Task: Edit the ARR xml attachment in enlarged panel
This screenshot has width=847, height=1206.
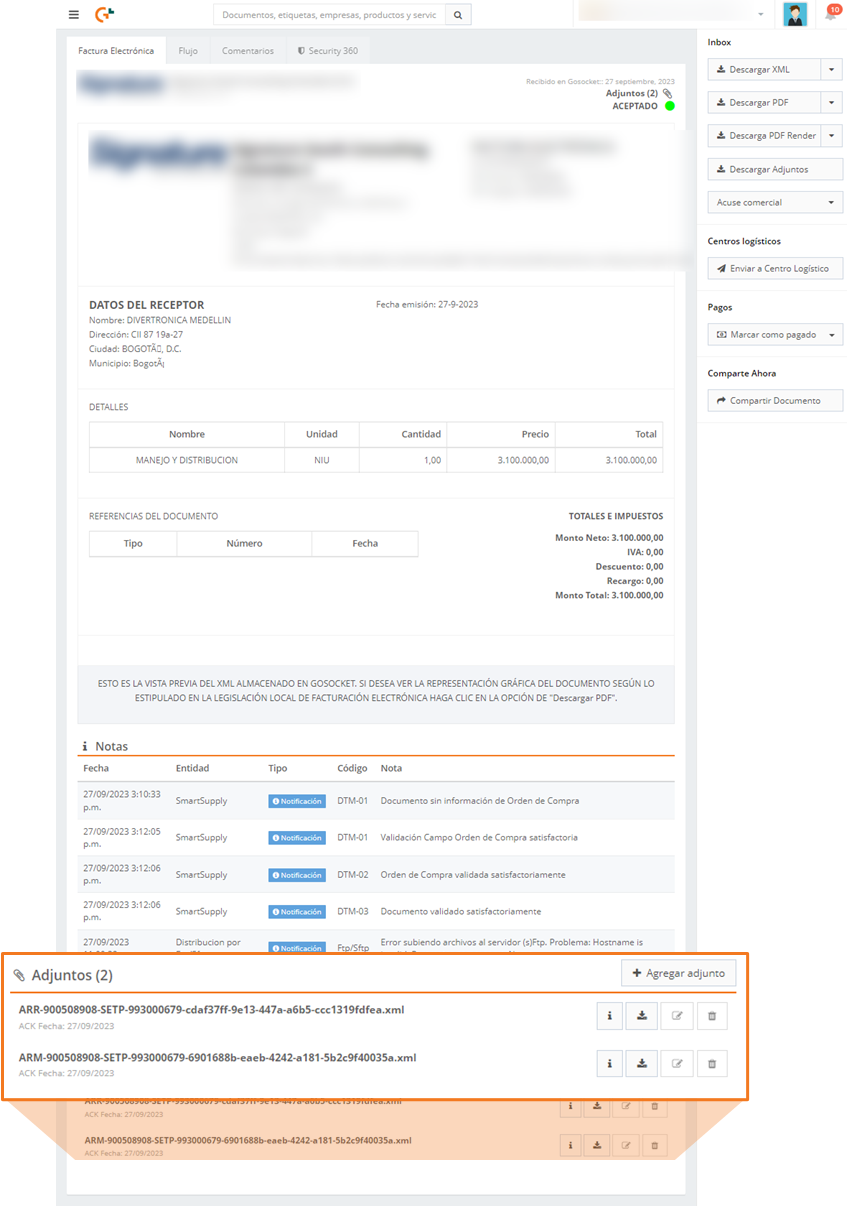Action: click(677, 1016)
